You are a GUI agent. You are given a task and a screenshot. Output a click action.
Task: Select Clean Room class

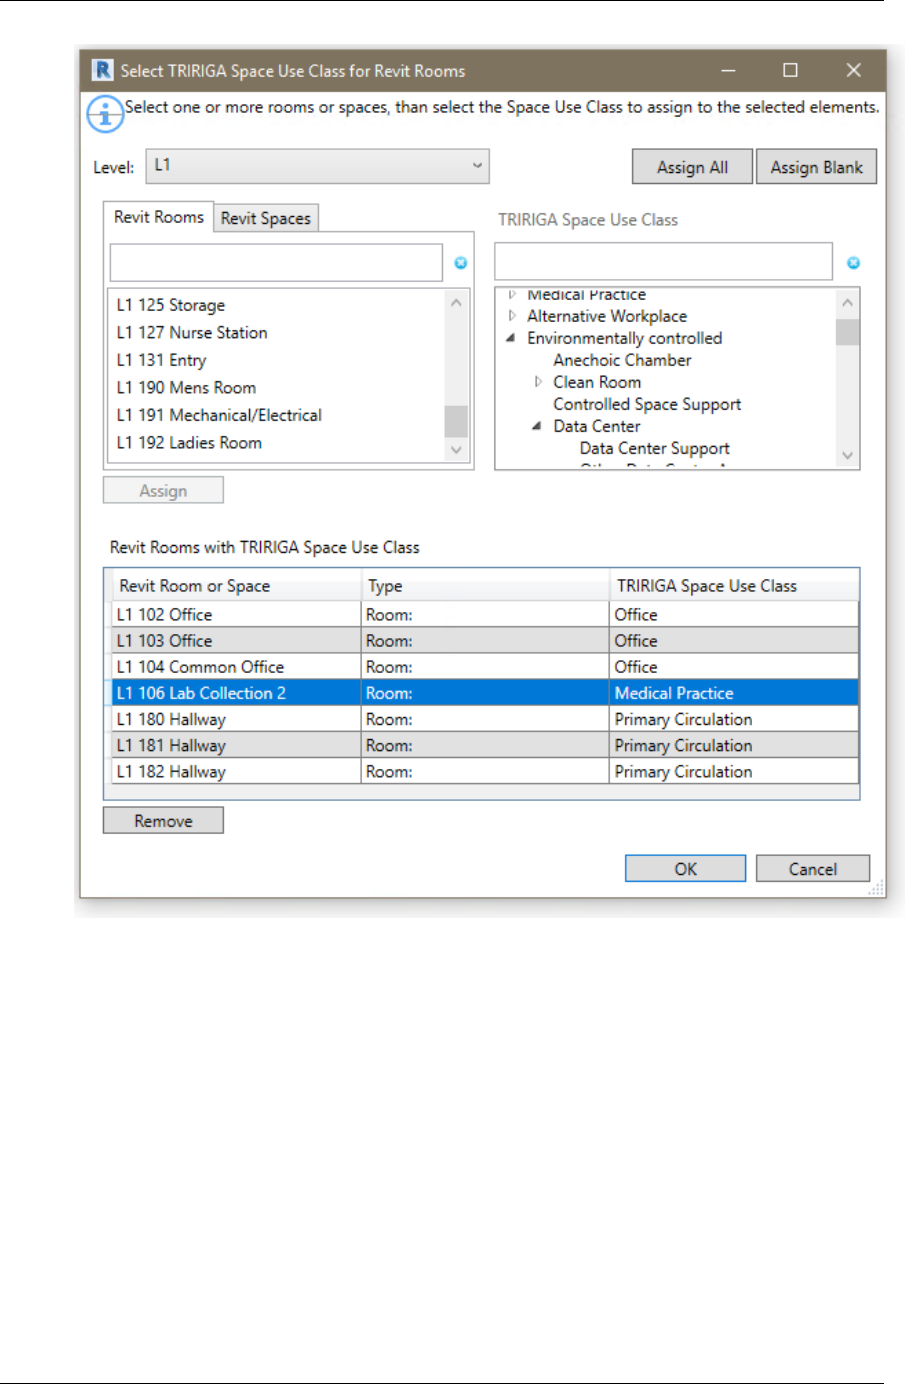coord(597,382)
